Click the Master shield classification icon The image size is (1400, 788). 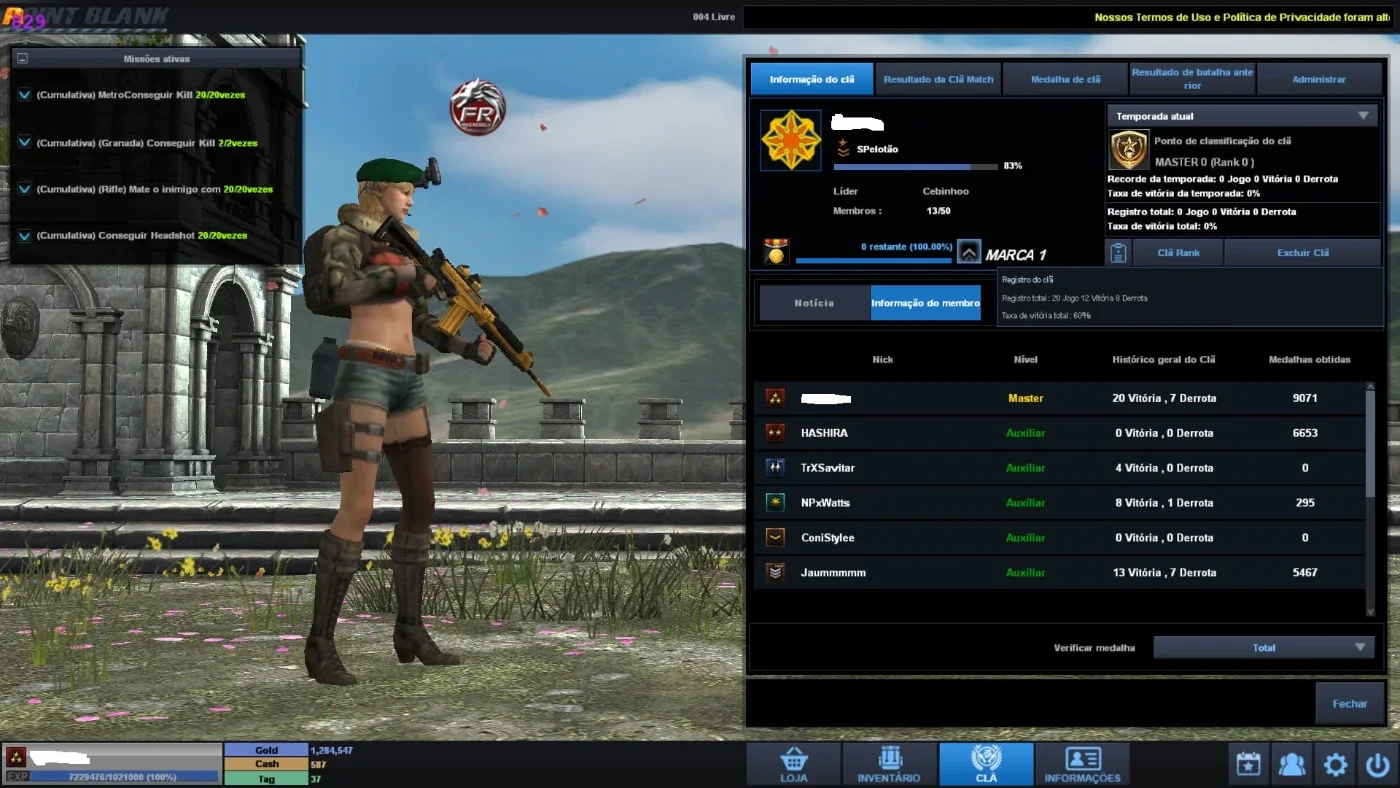[1128, 151]
